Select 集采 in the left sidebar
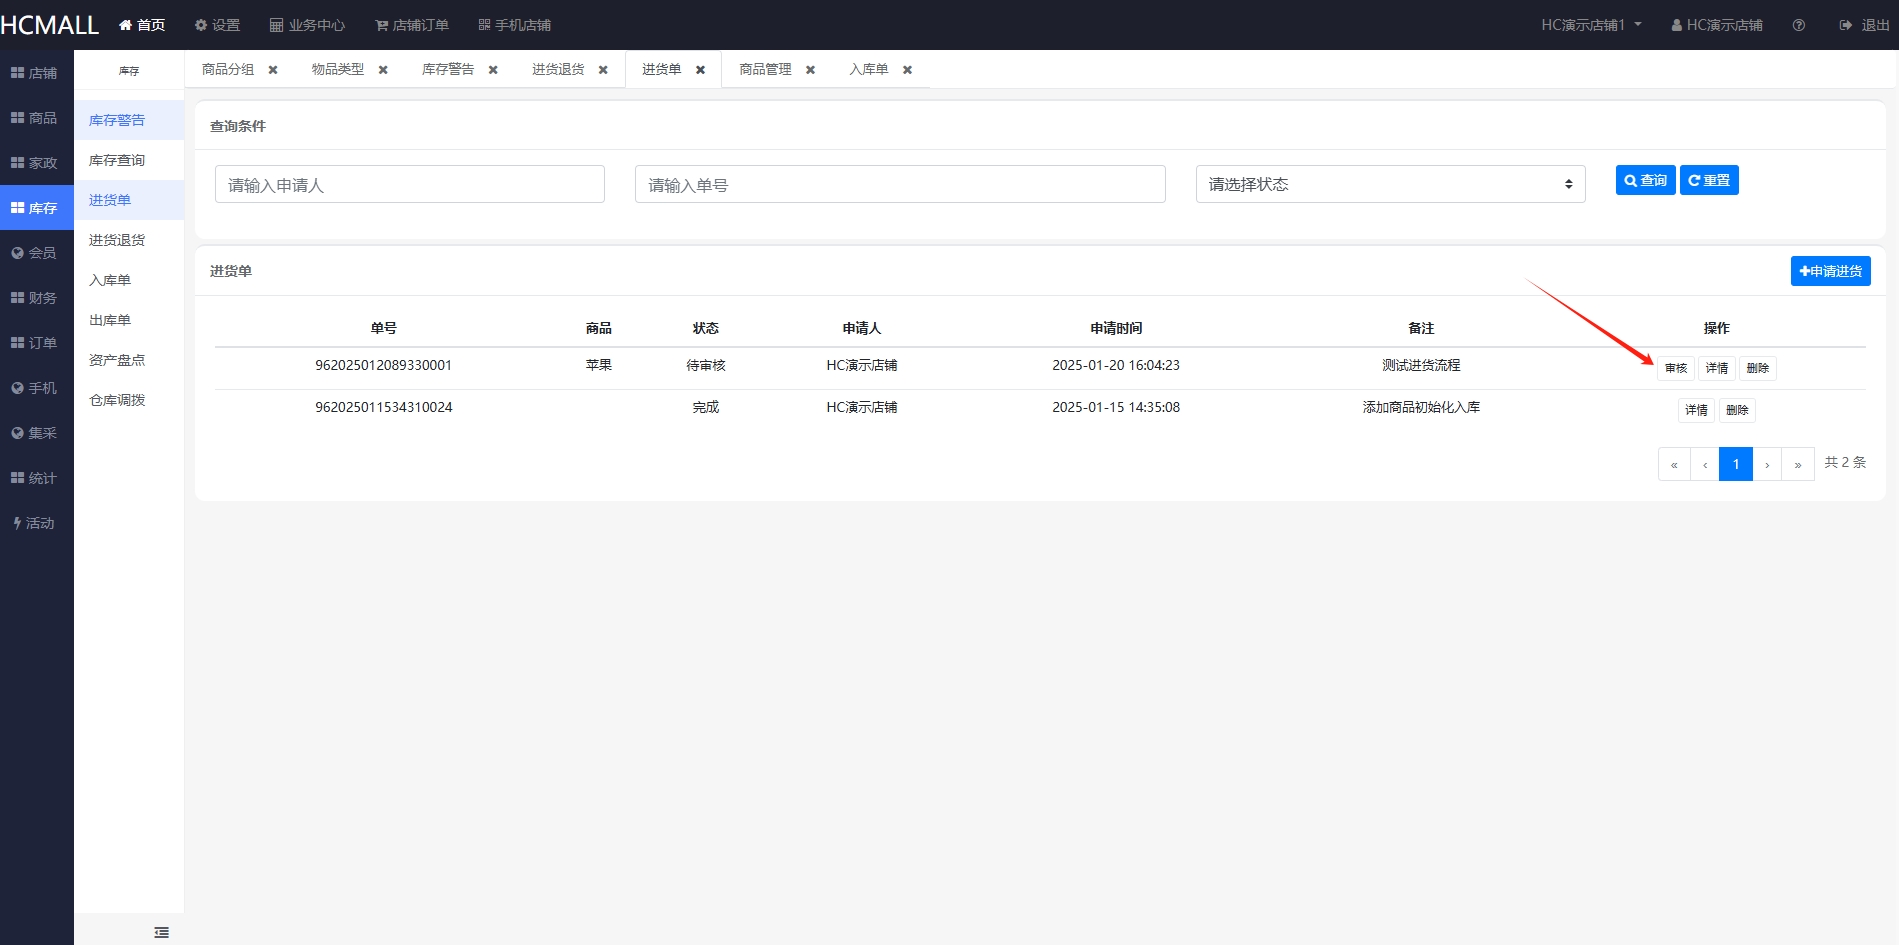1899x945 pixels. click(x=37, y=433)
